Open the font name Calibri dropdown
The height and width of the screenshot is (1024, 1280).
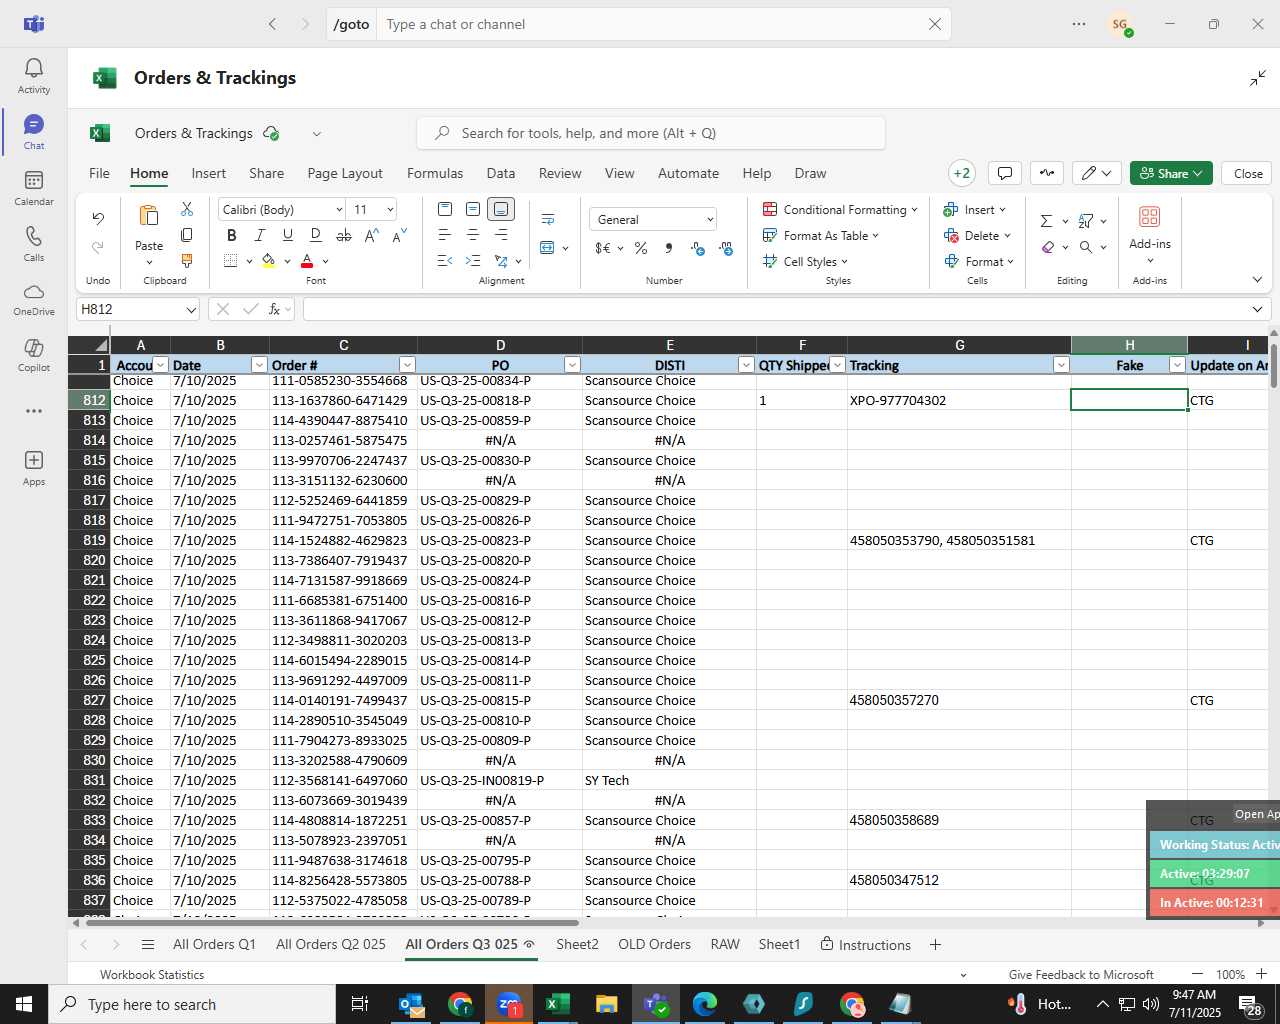click(338, 209)
